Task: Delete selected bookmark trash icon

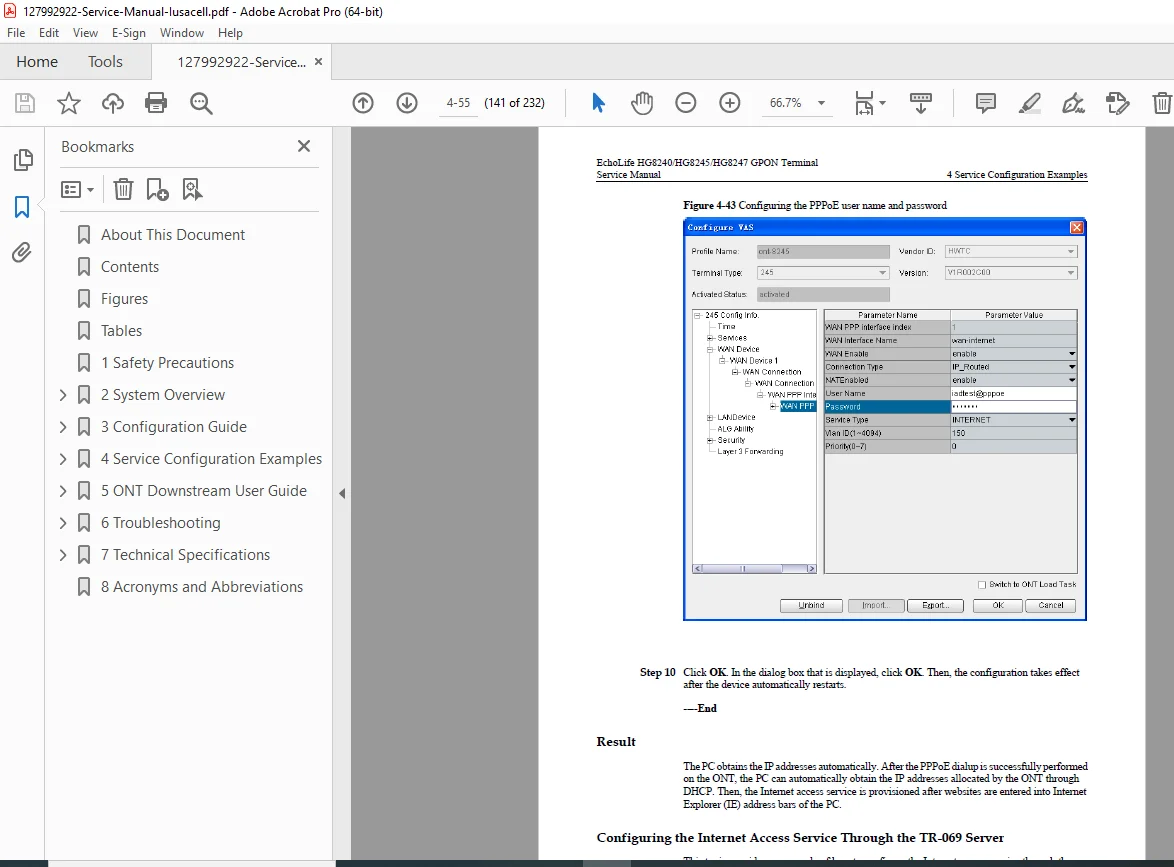Action: coord(123,189)
